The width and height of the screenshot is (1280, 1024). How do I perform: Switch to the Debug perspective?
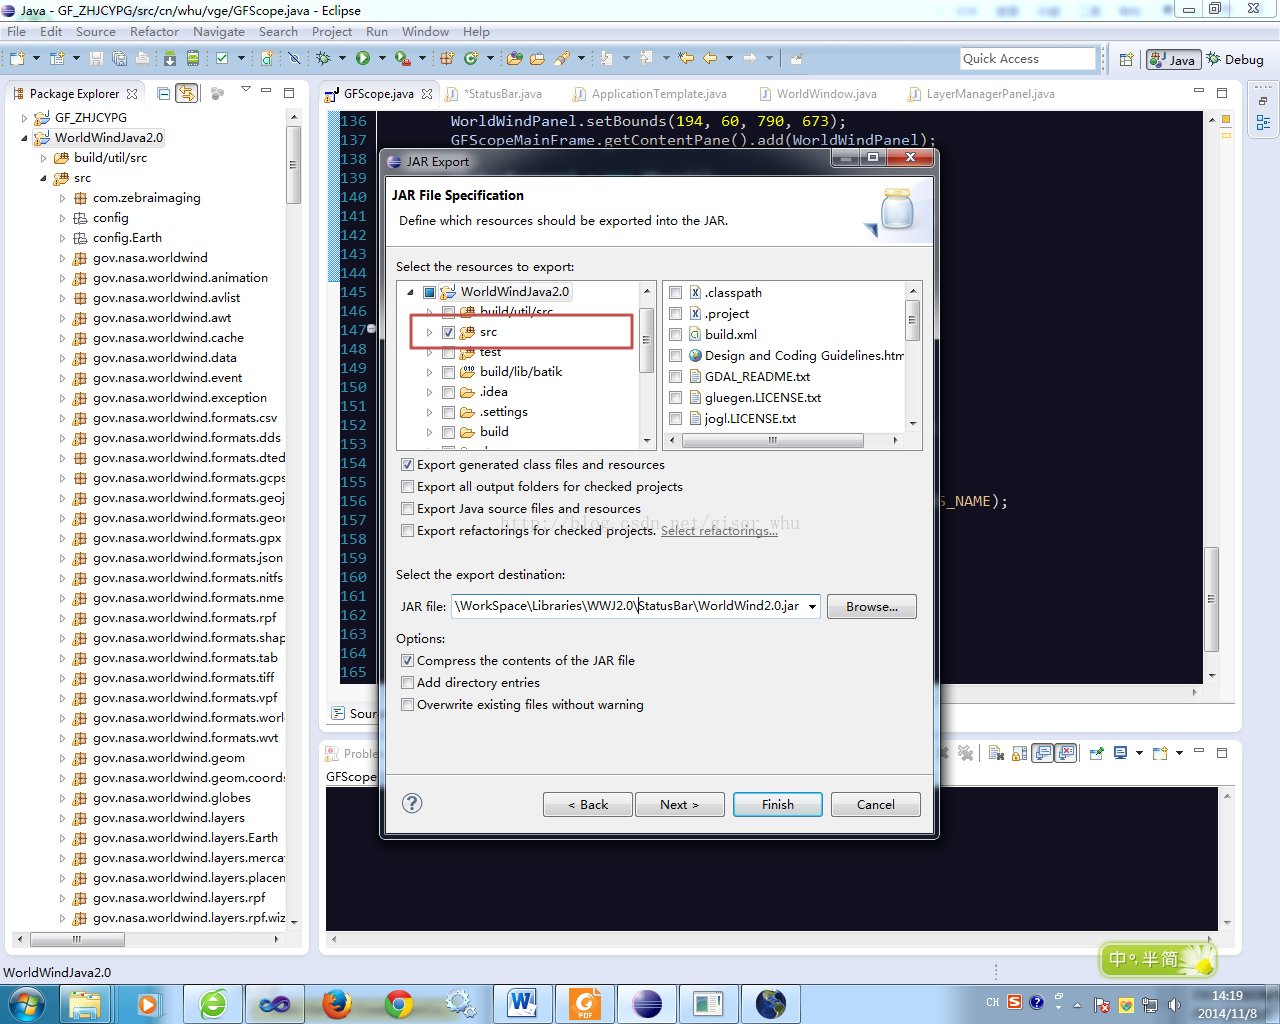tap(1236, 59)
